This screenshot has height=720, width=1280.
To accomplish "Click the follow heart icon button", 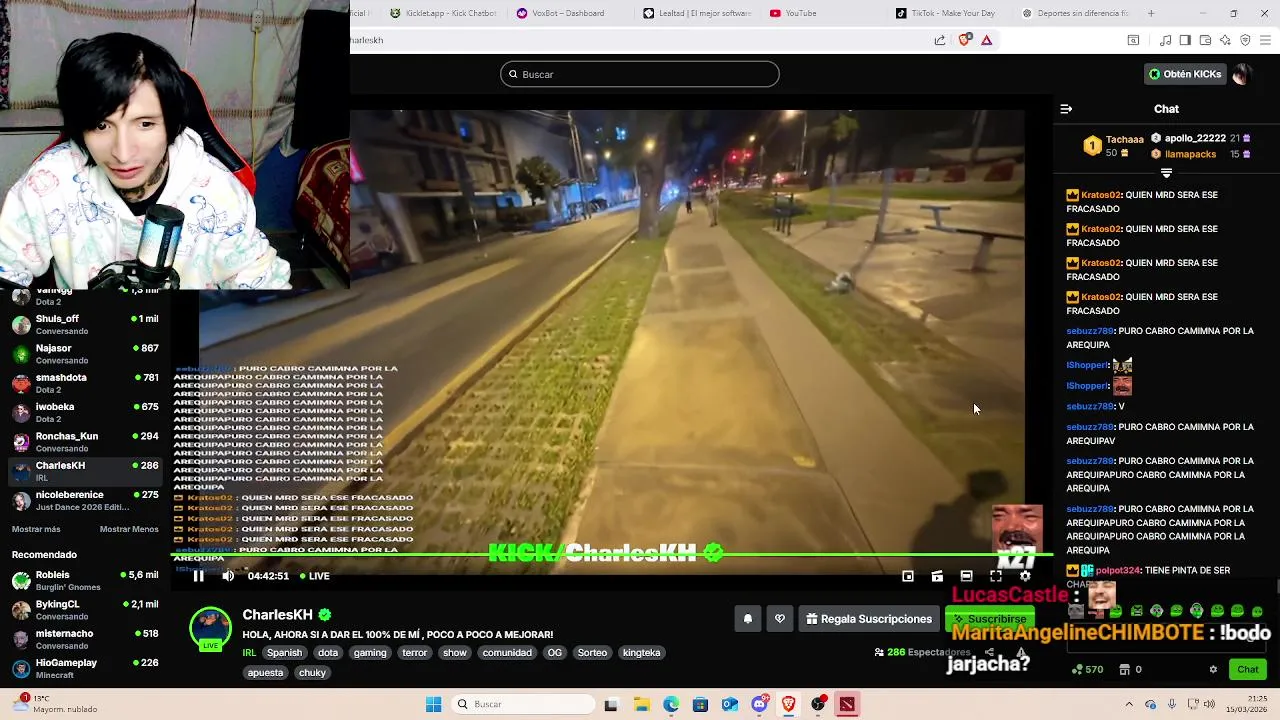I will [x=780, y=619].
